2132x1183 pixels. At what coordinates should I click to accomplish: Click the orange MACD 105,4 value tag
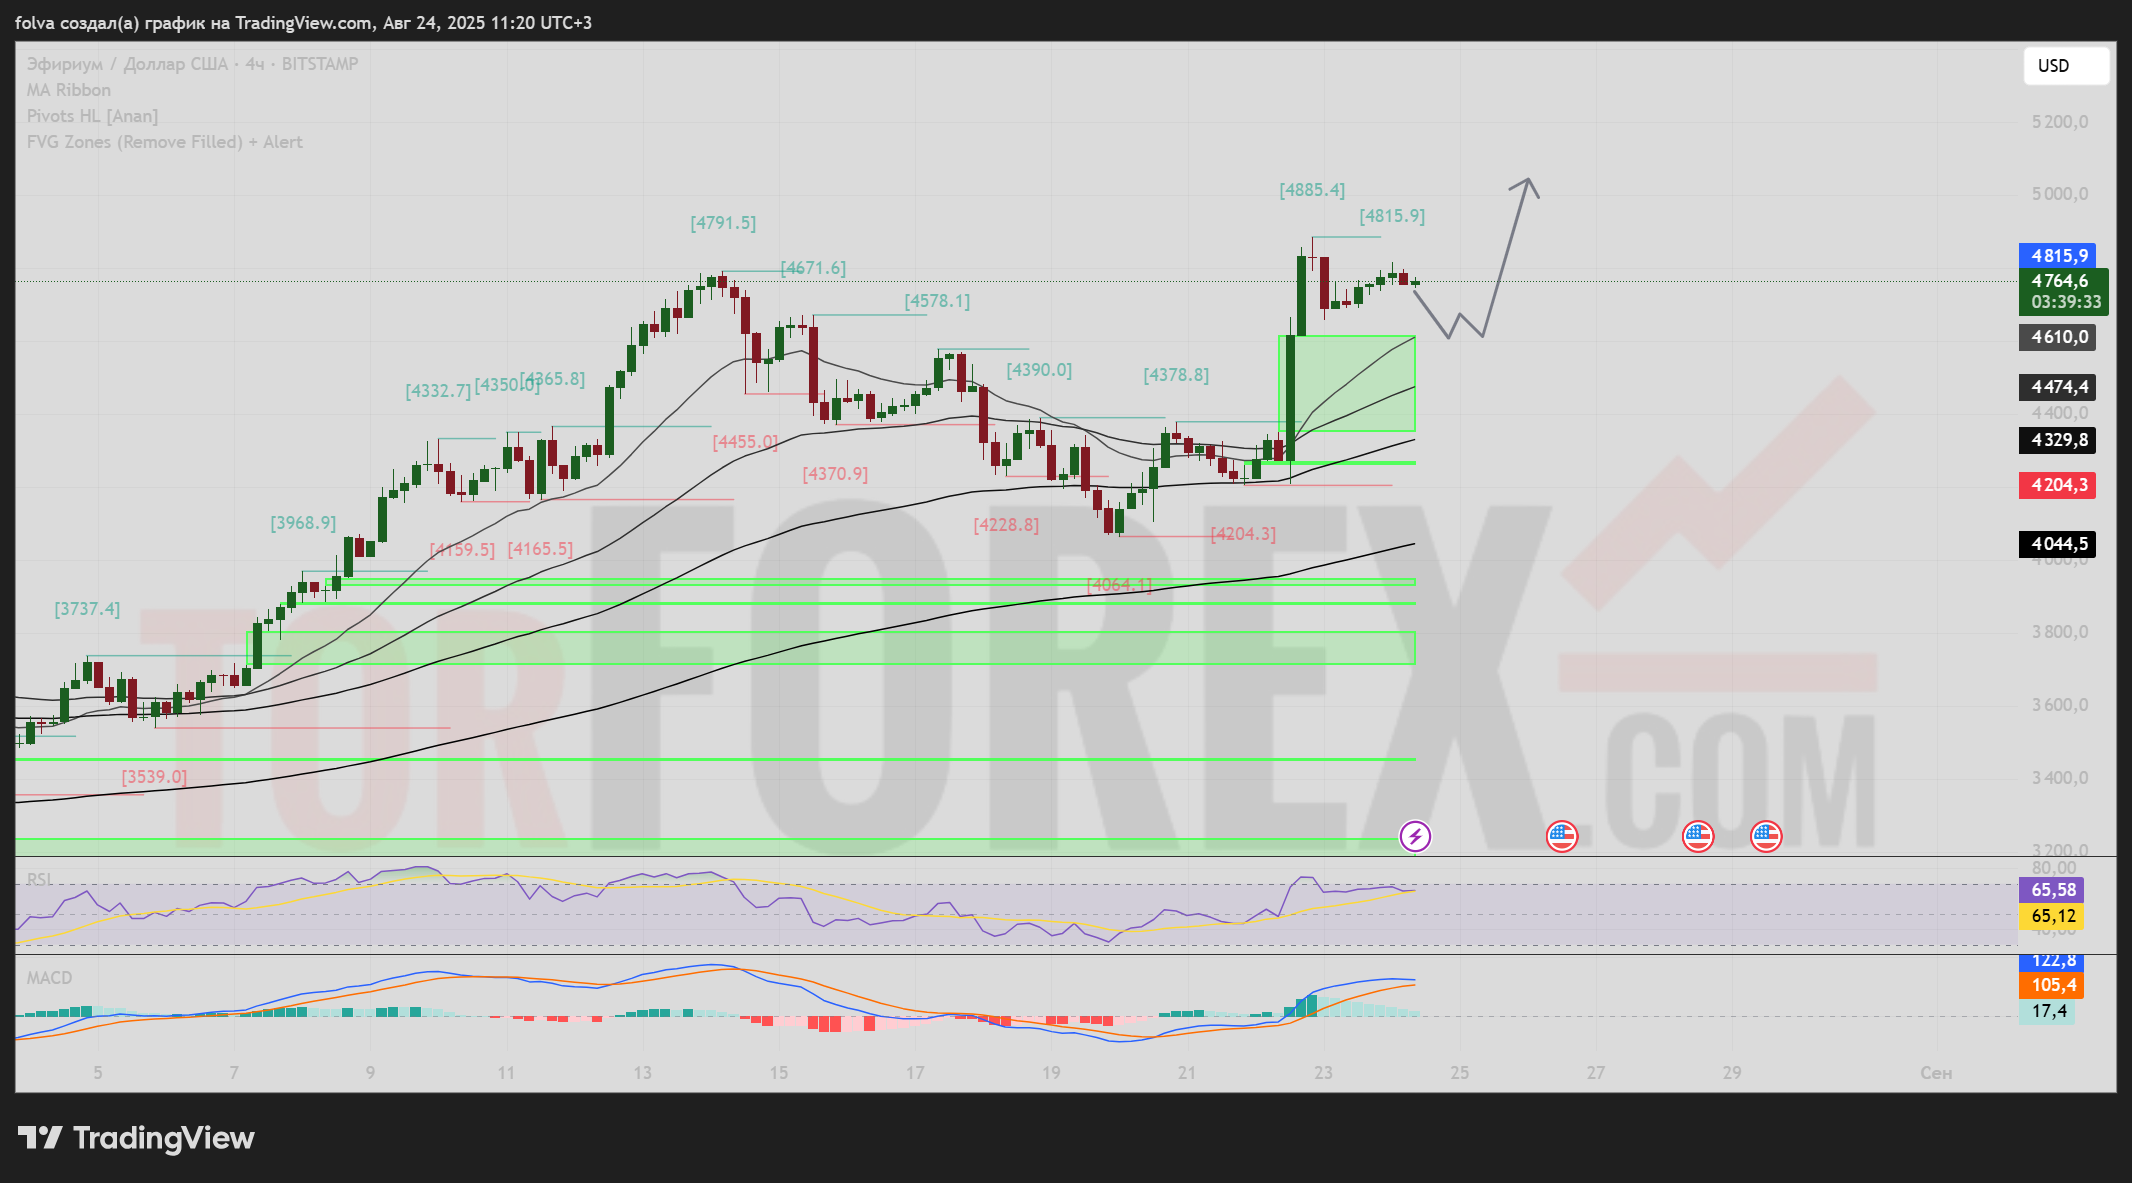pos(2051,986)
